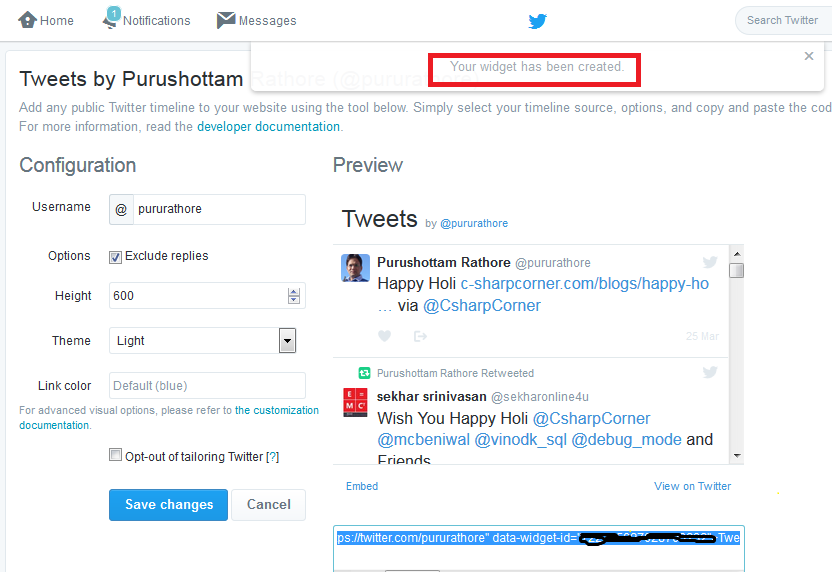Enable Opt-out of tailoring Twitter checkbox
Image resolution: width=832 pixels, height=572 pixels.
(115, 455)
